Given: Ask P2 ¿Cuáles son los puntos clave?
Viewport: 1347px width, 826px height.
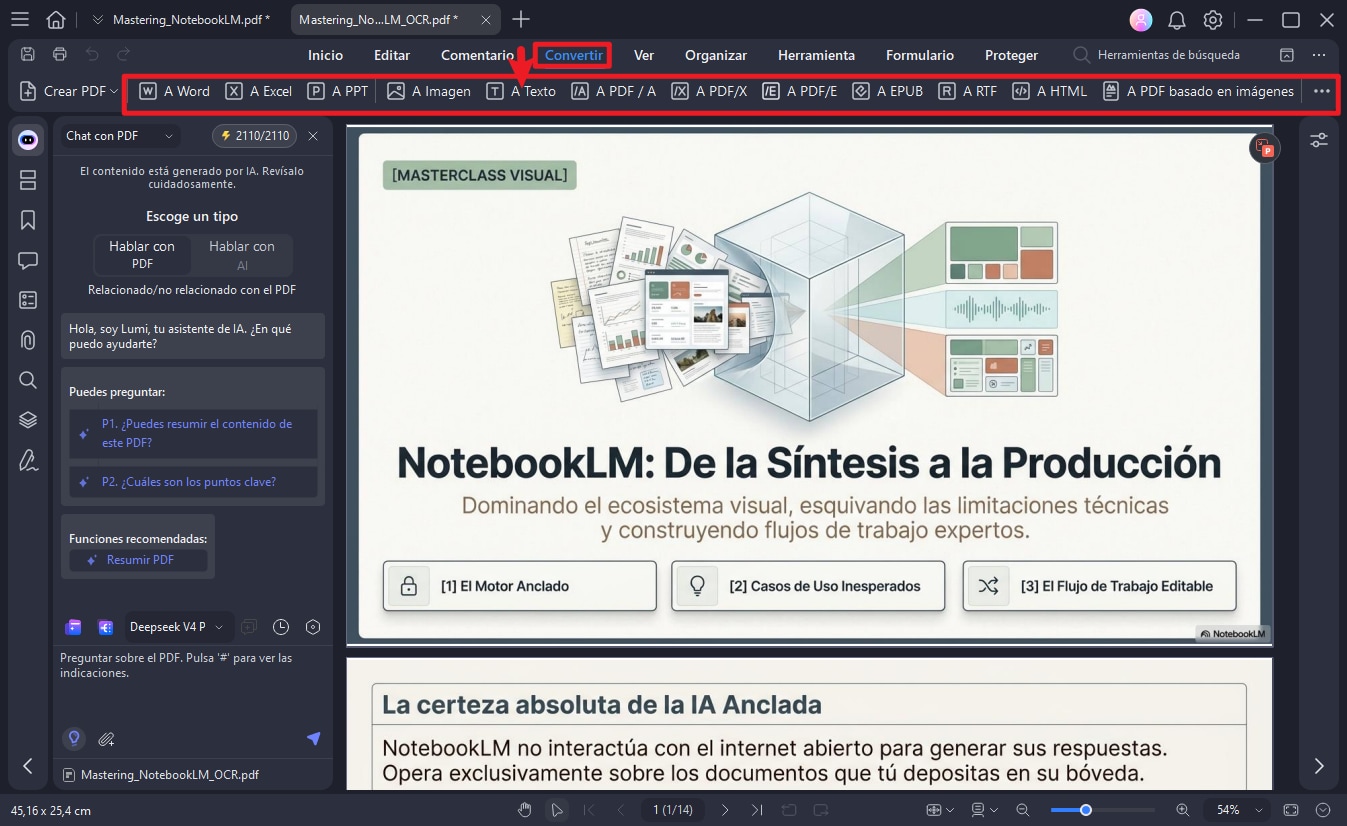Looking at the screenshot, I should click(193, 482).
